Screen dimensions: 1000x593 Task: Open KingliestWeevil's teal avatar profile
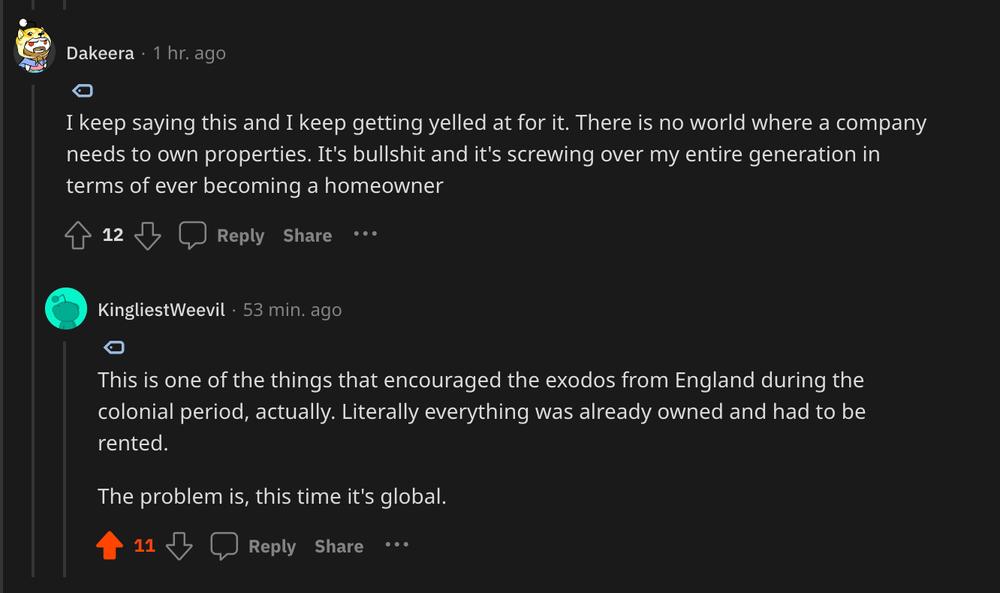[66, 309]
